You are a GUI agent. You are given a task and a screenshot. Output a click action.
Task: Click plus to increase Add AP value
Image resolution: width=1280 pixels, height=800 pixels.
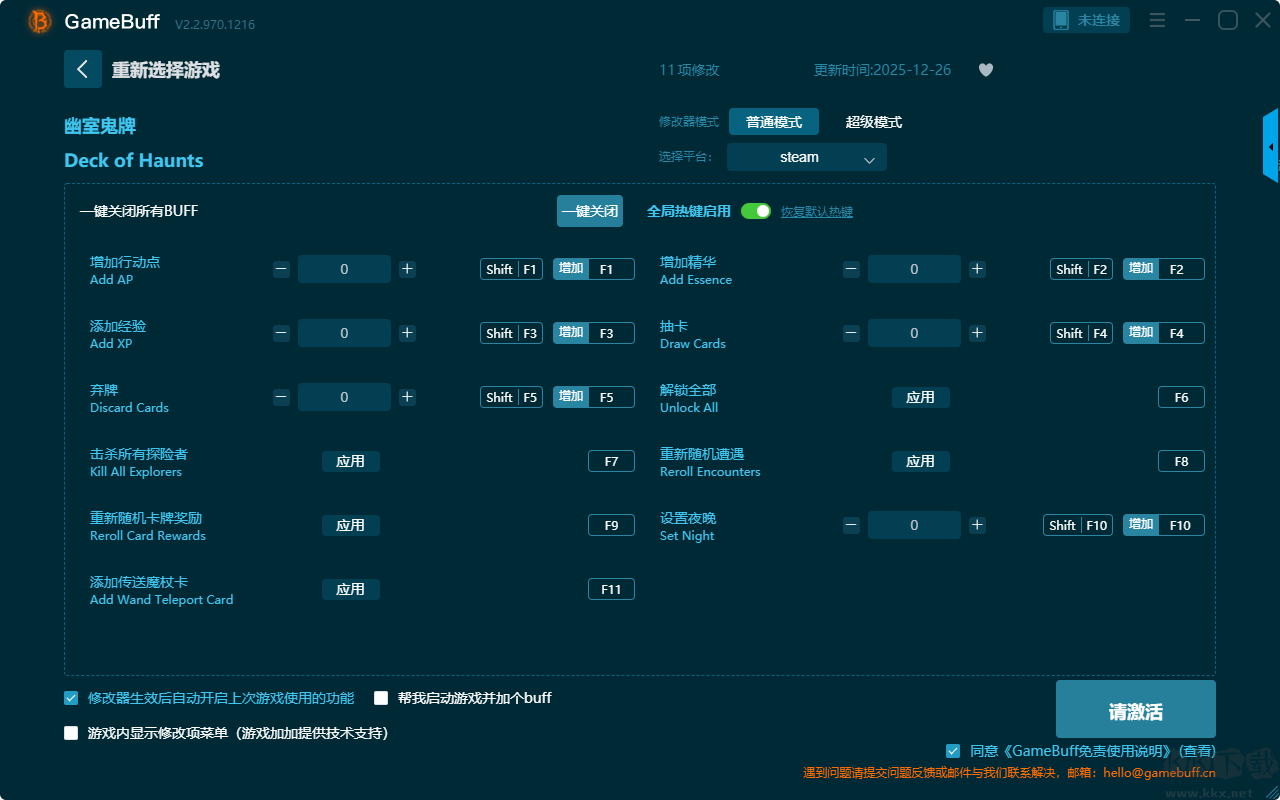point(407,269)
